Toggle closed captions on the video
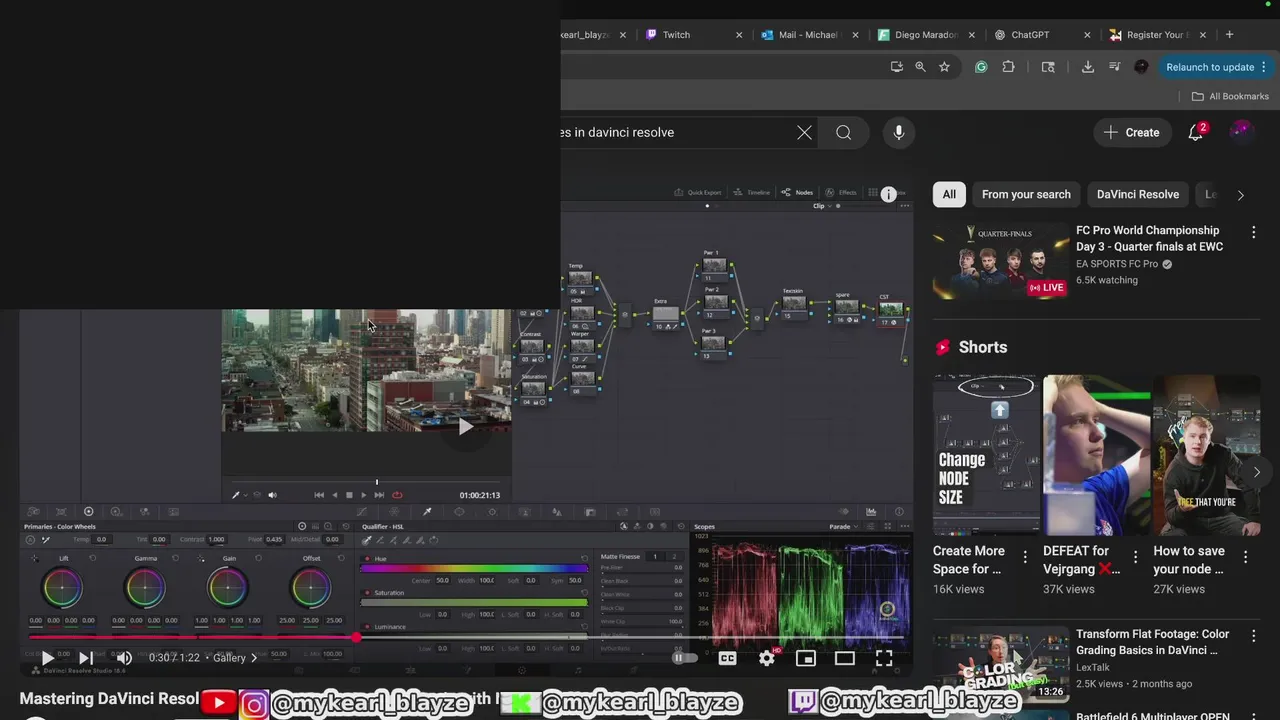1280x720 pixels. pyautogui.click(x=727, y=658)
